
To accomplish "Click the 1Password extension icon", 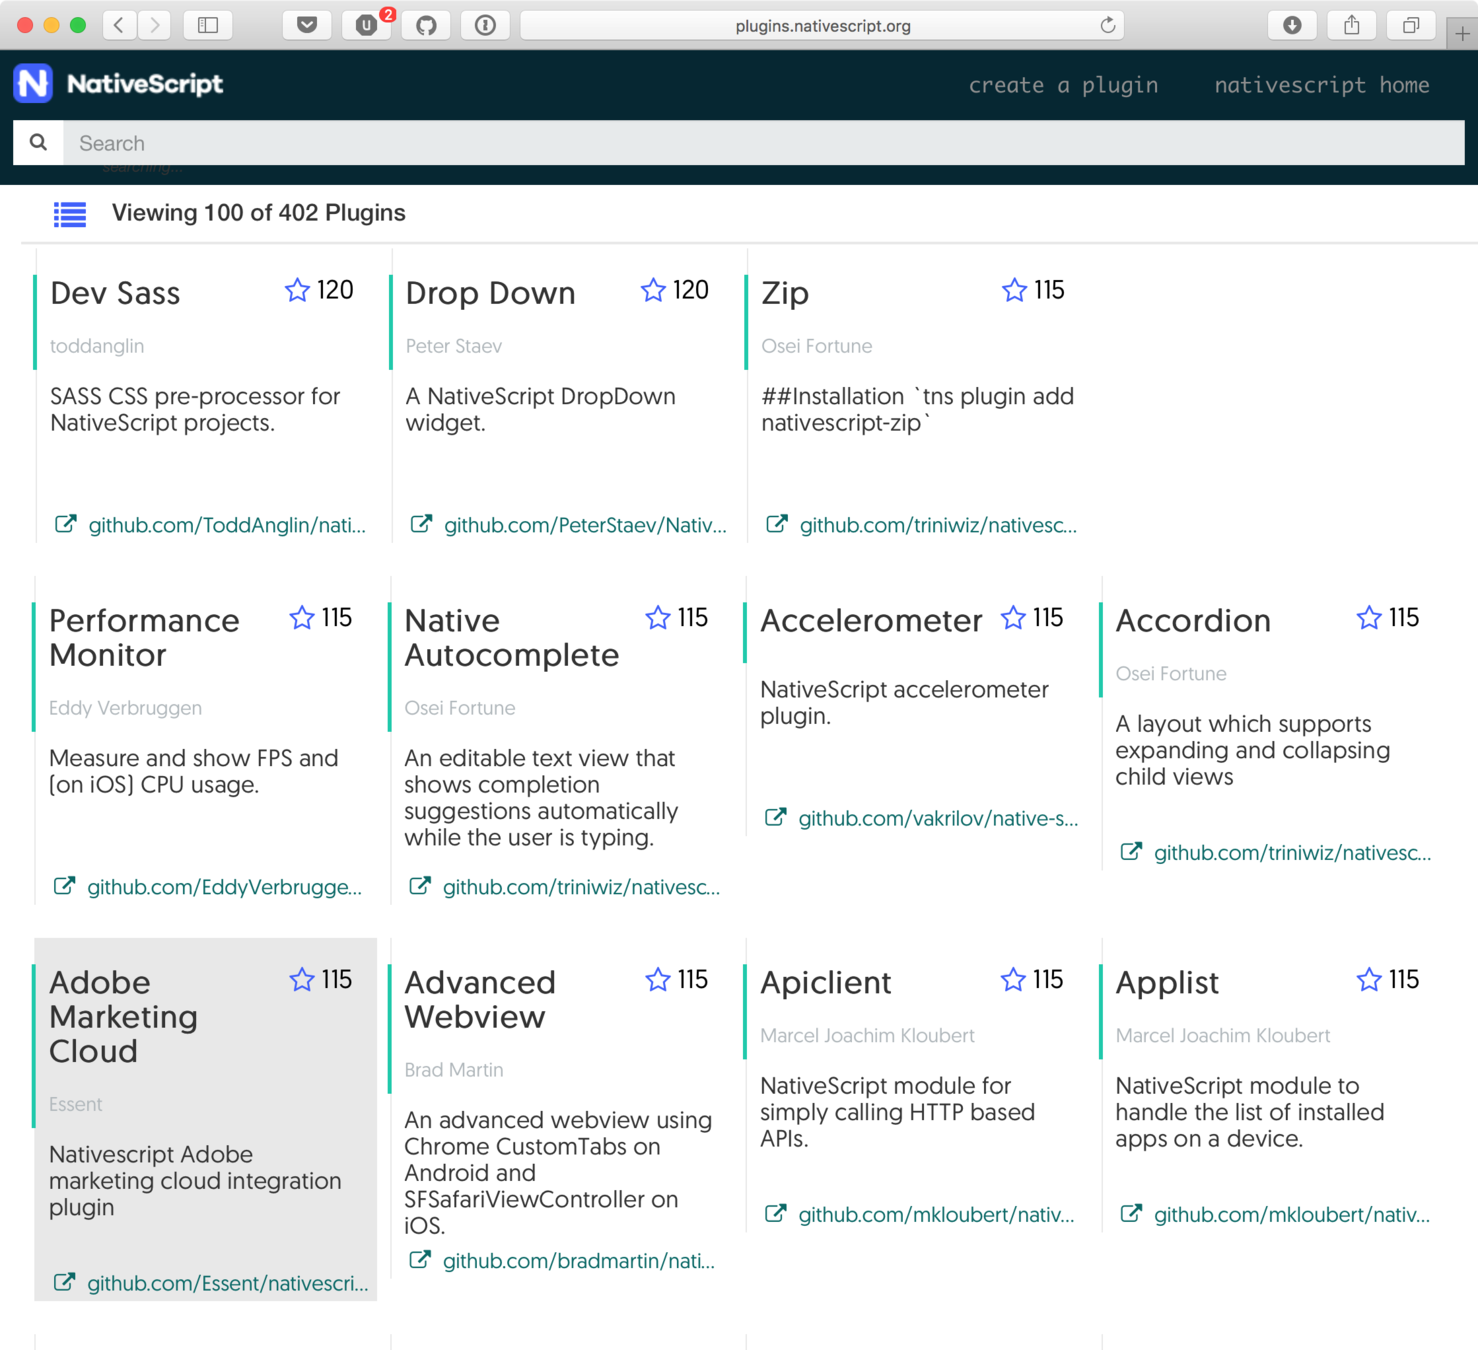I will tap(485, 25).
